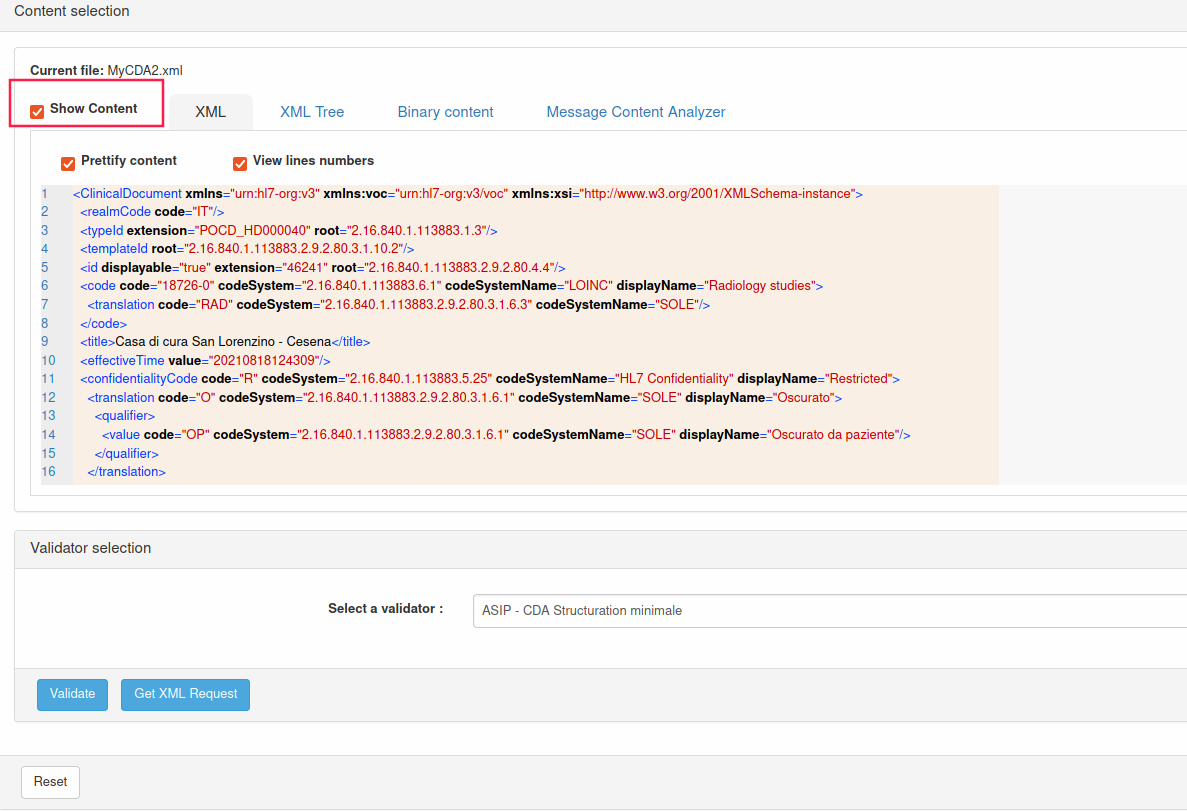The image size is (1187, 811).
Task: Uncheck the Prettify content checkbox
Action: [68, 163]
